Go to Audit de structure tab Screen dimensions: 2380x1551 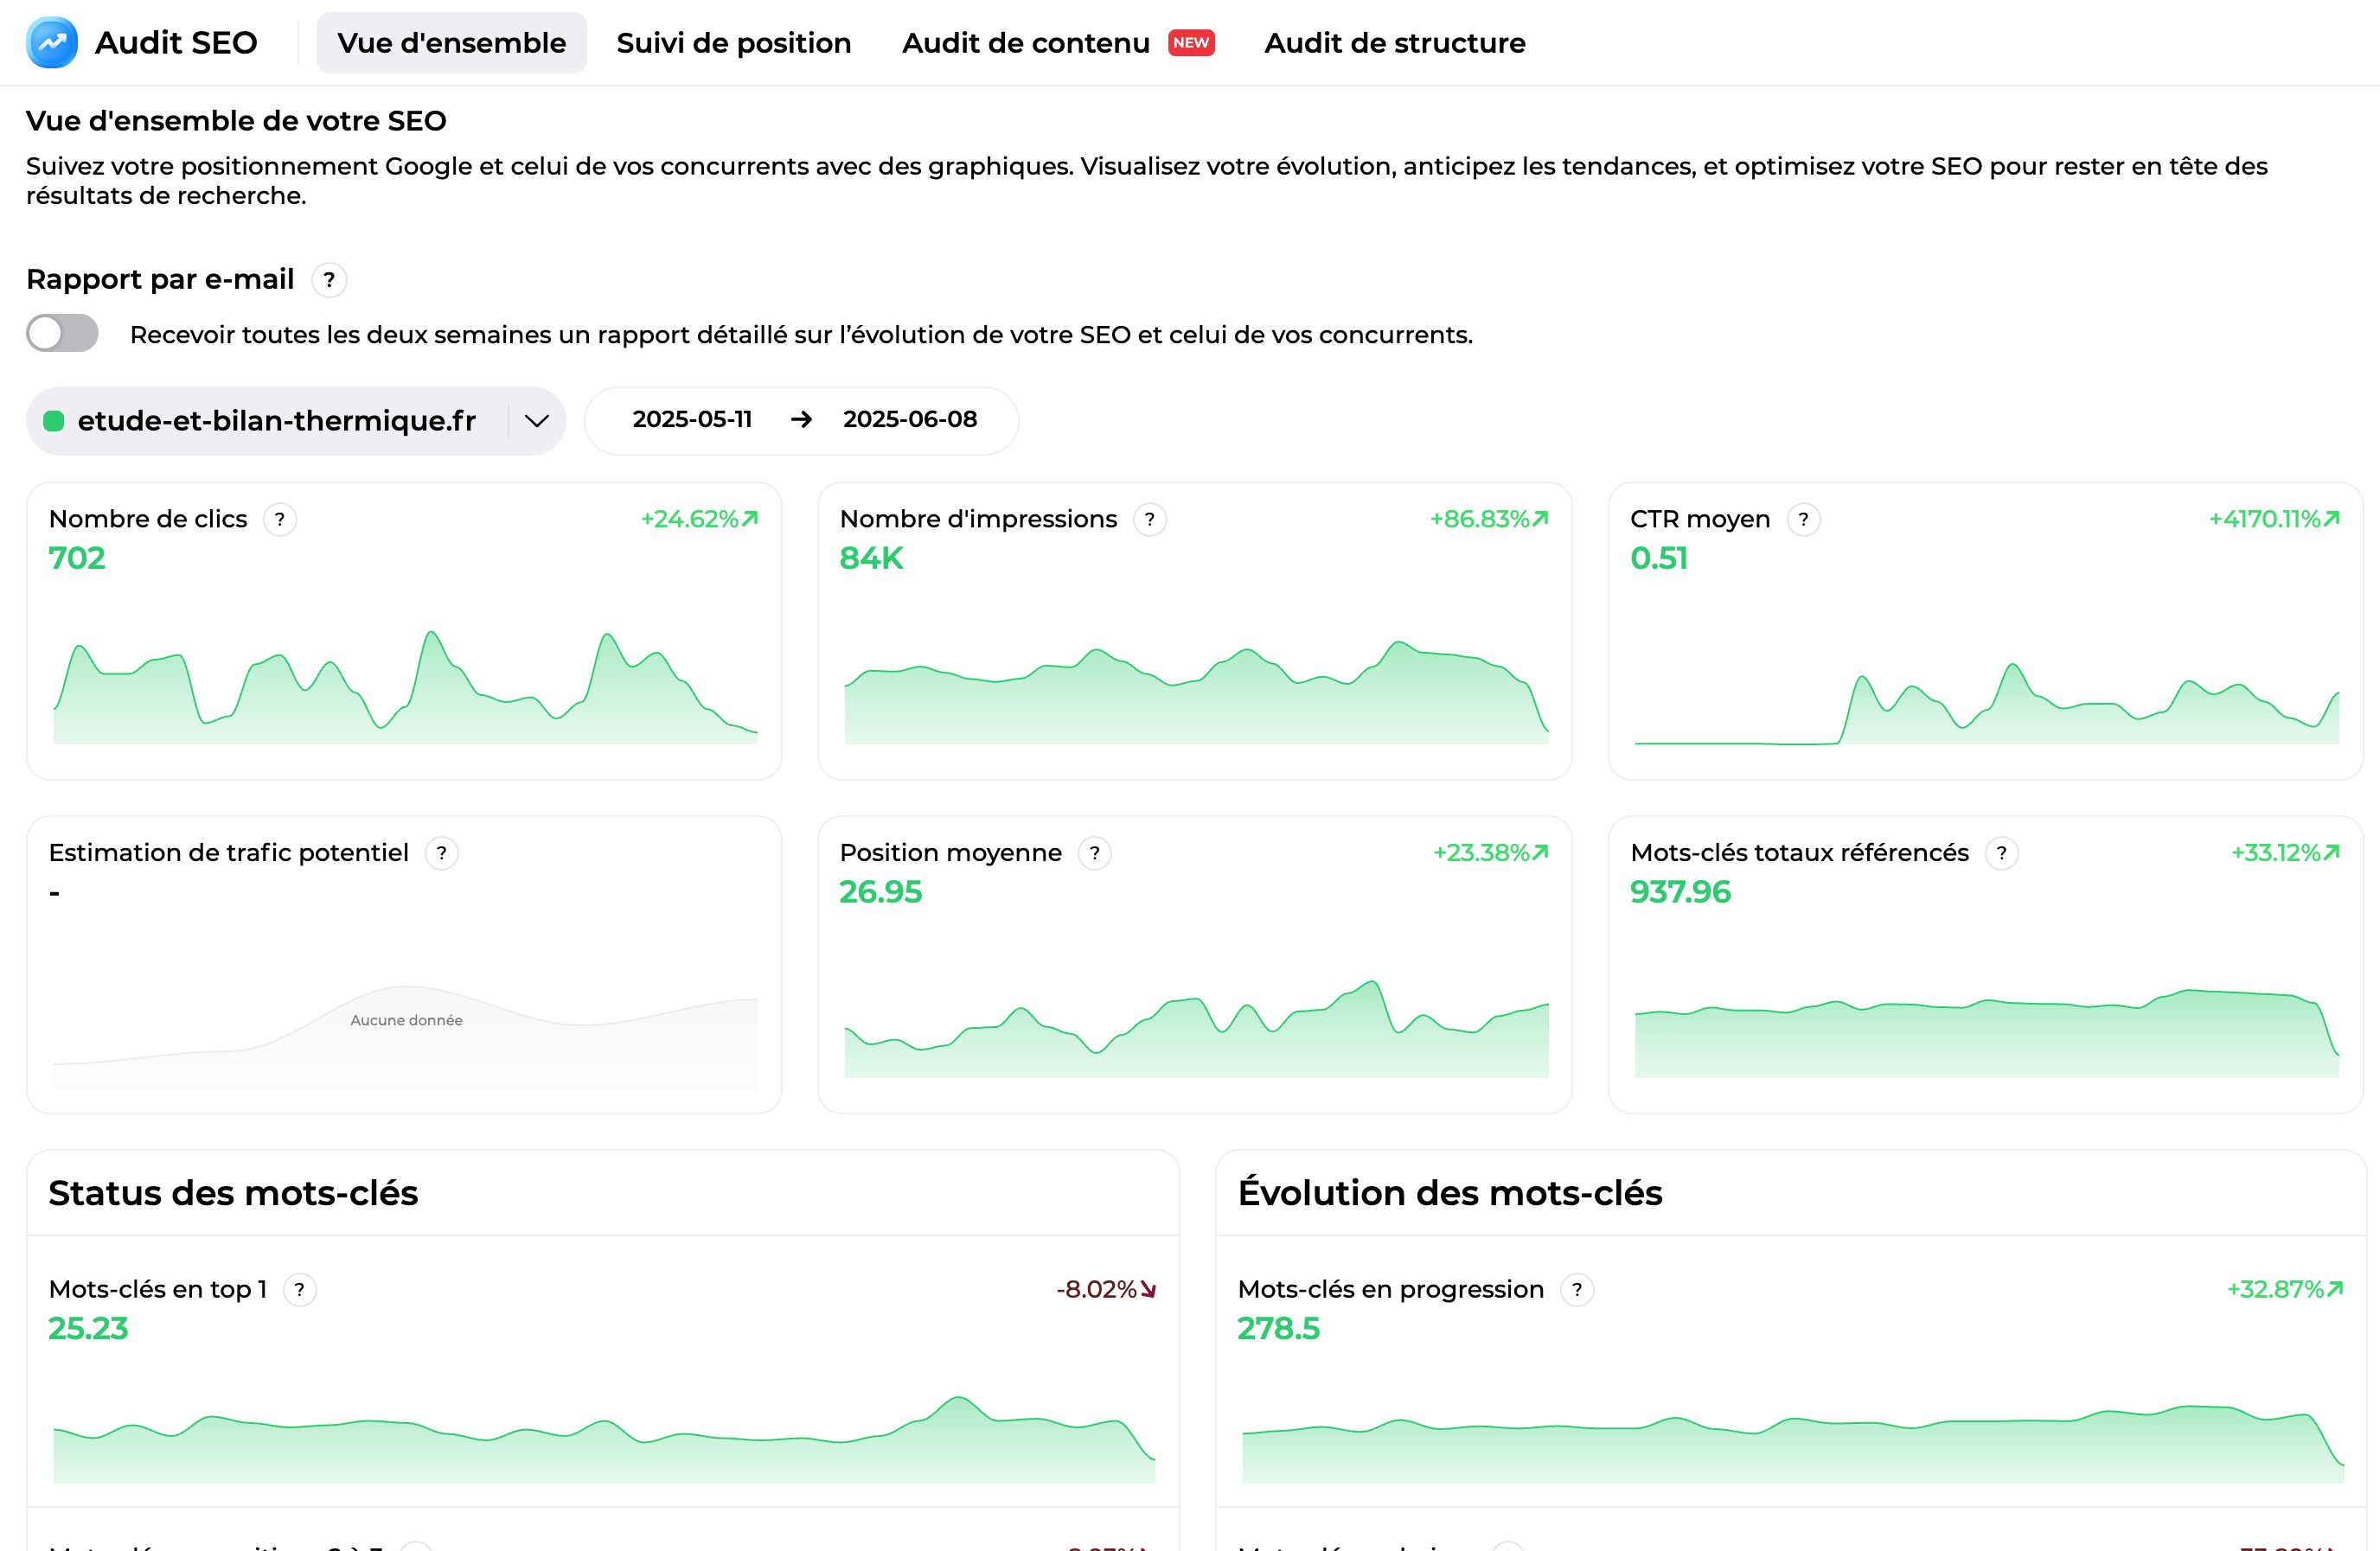pyautogui.click(x=1394, y=43)
